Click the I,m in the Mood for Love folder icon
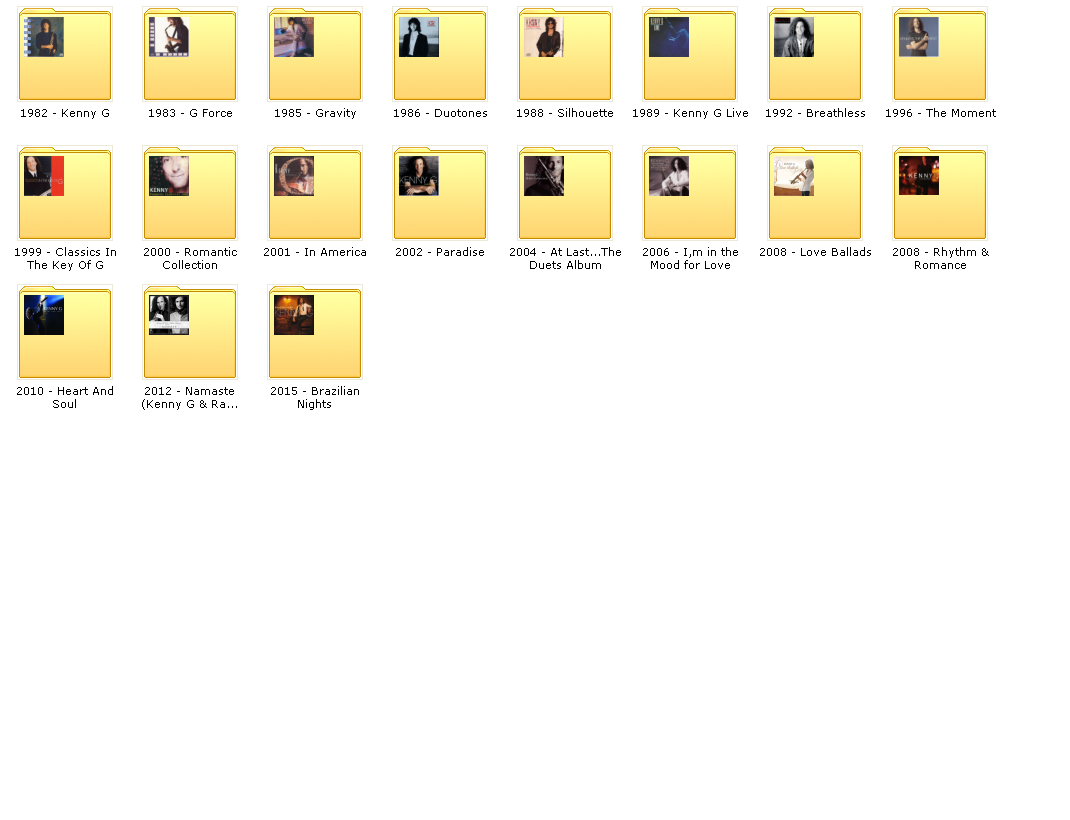This screenshot has height=820, width=1070. tap(690, 193)
